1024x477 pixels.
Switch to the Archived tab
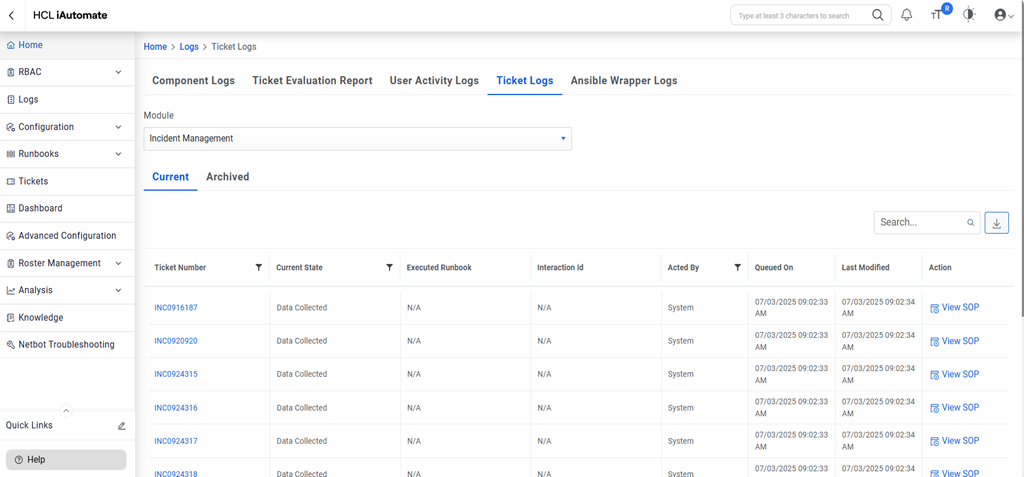click(x=227, y=177)
